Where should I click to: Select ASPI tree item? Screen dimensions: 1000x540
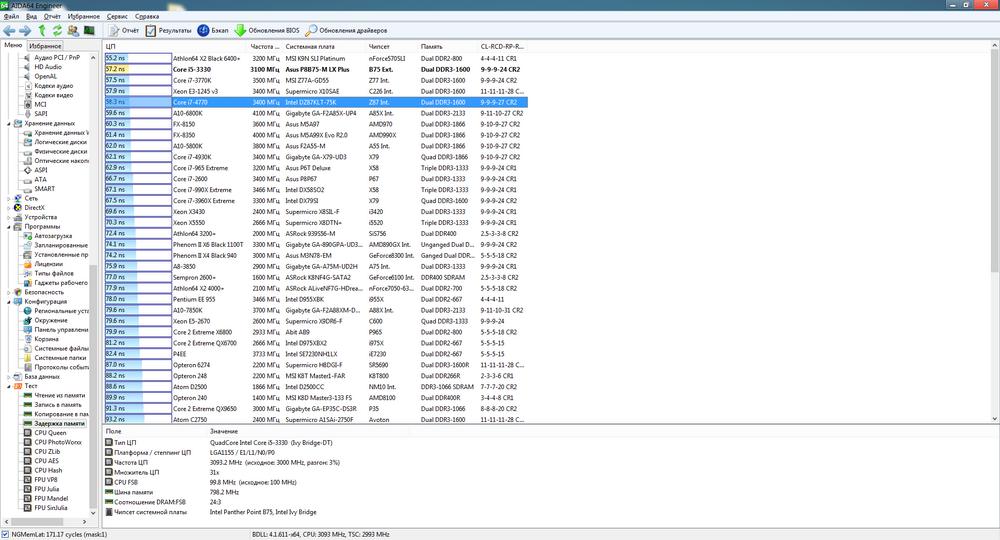coord(40,170)
